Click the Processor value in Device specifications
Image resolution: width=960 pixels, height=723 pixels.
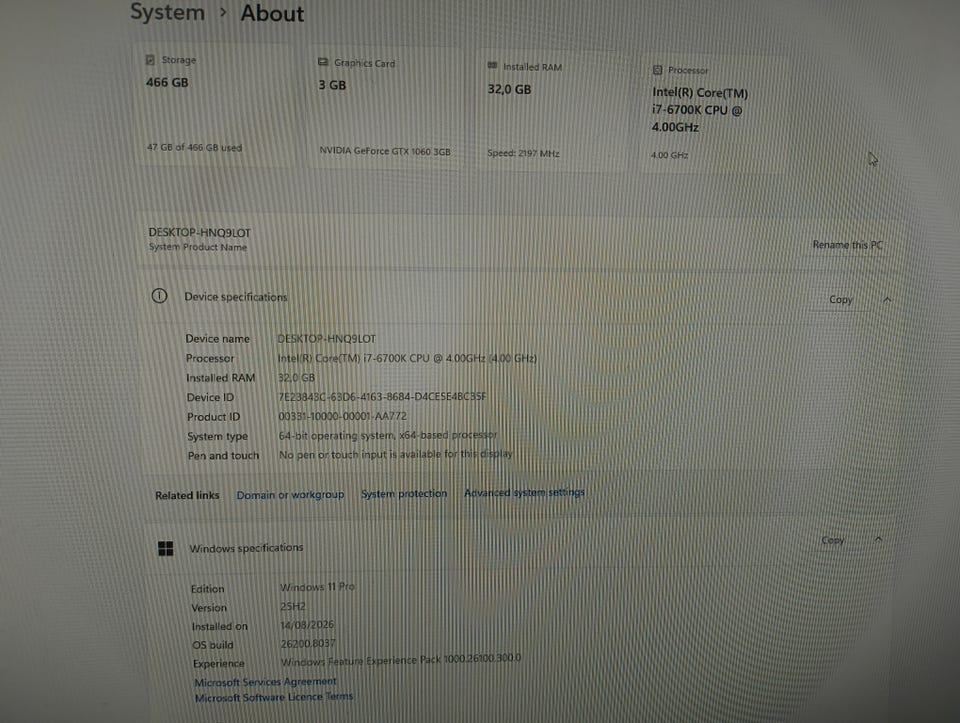click(407, 358)
